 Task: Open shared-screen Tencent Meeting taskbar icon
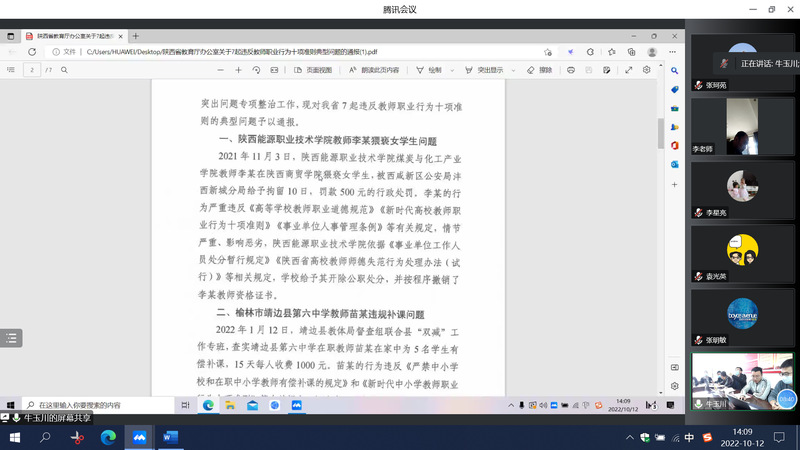pos(296,405)
